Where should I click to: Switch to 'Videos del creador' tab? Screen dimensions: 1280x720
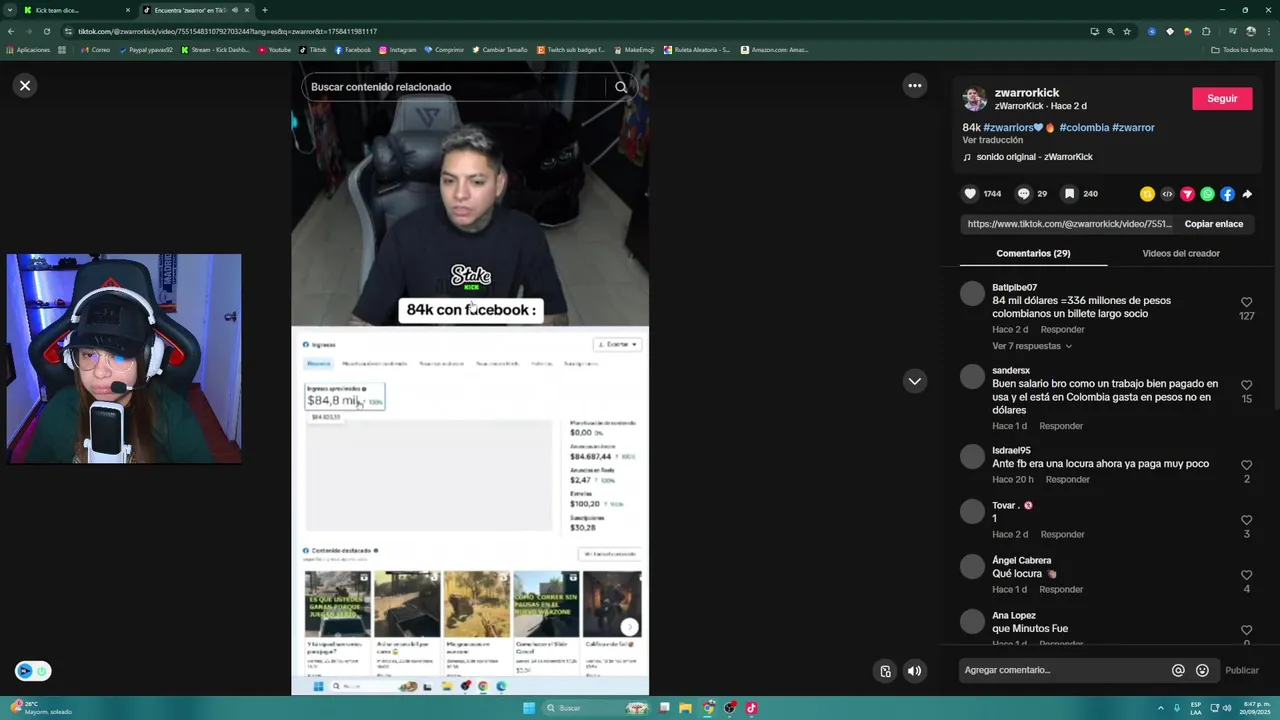pos(1181,254)
